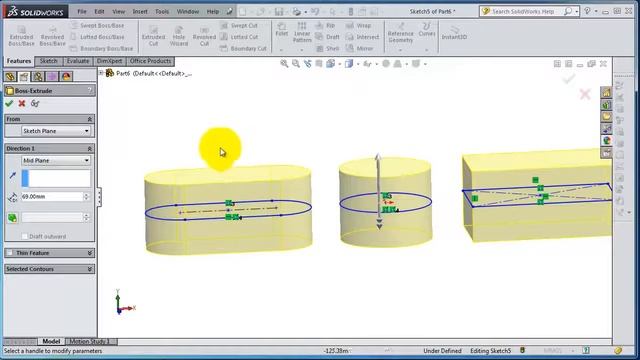This screenshot has width=640, height=360.
Task: Click Mirror button
Action: pyautogui.click(x=359, y=48)
